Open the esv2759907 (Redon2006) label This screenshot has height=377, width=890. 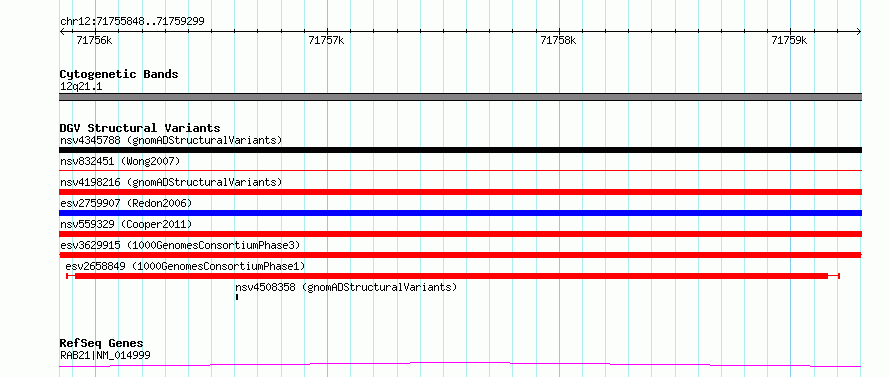coord(126,203)
